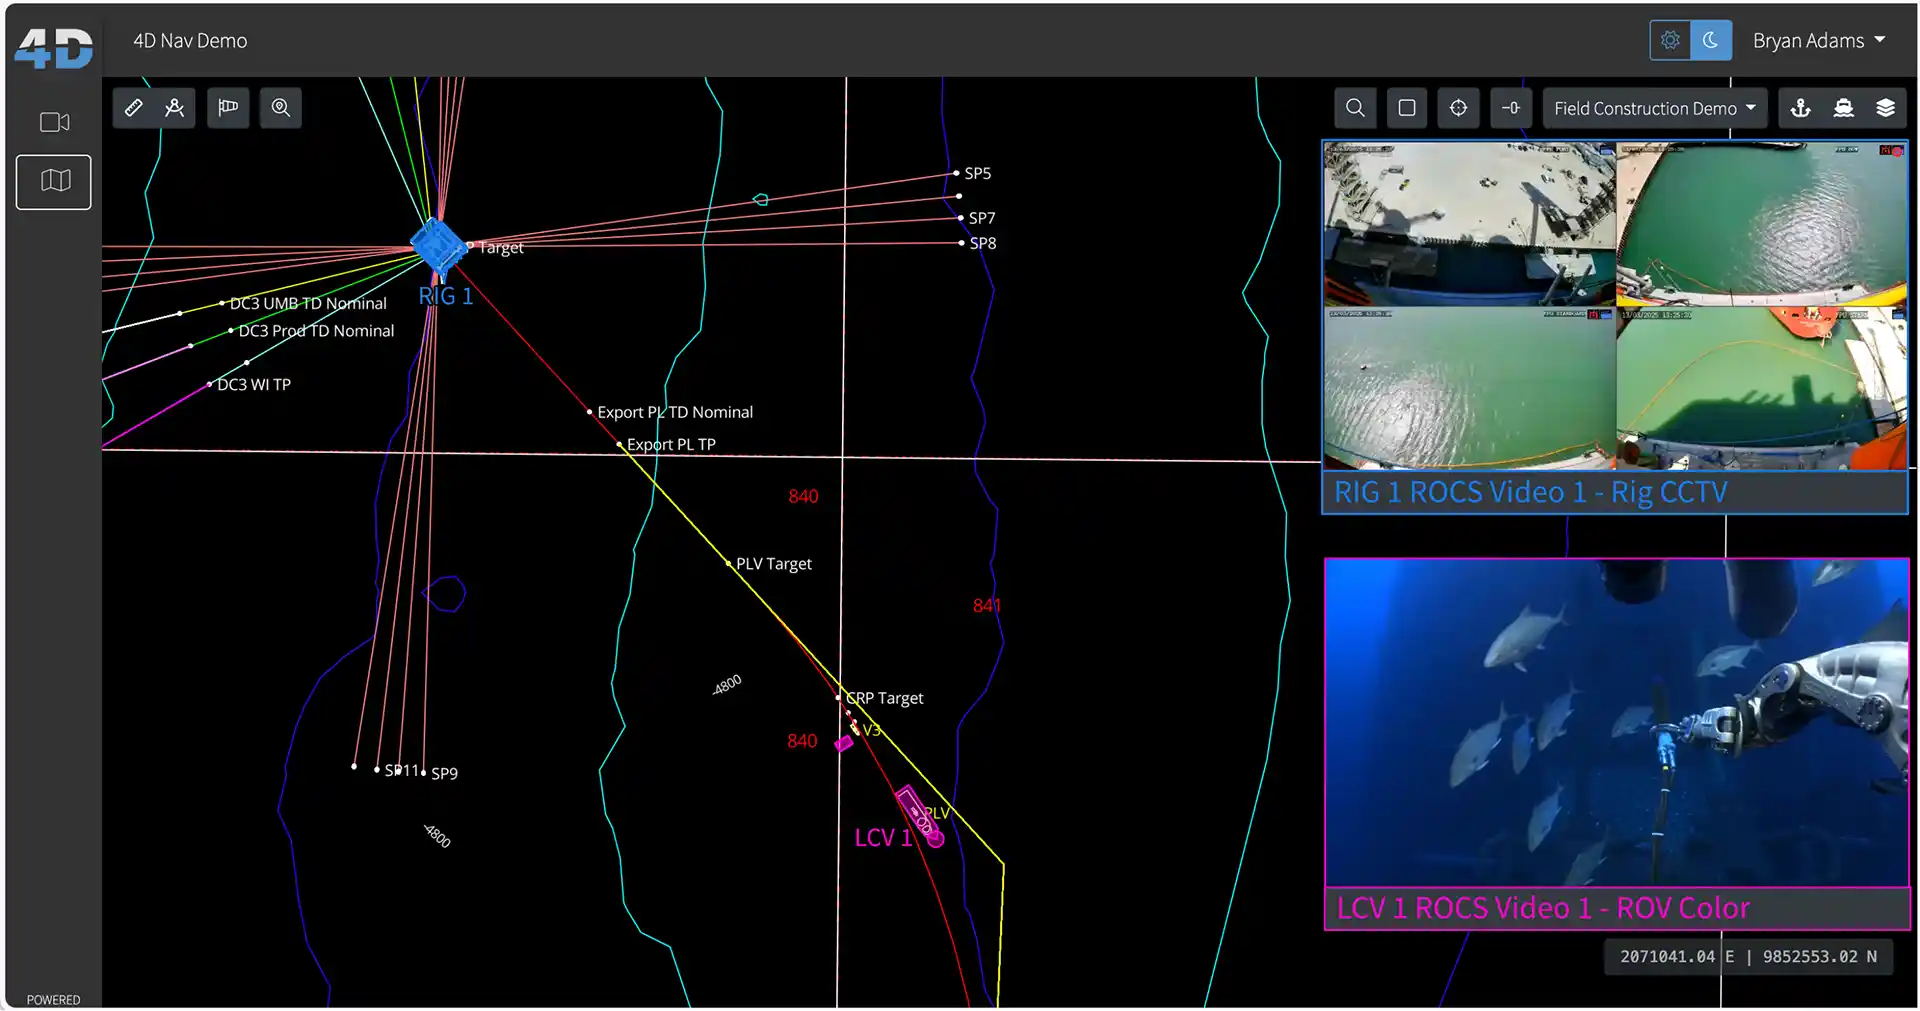Select the SP9 waypoint
1920x1011 pixels.
click(x=424, y=773)
